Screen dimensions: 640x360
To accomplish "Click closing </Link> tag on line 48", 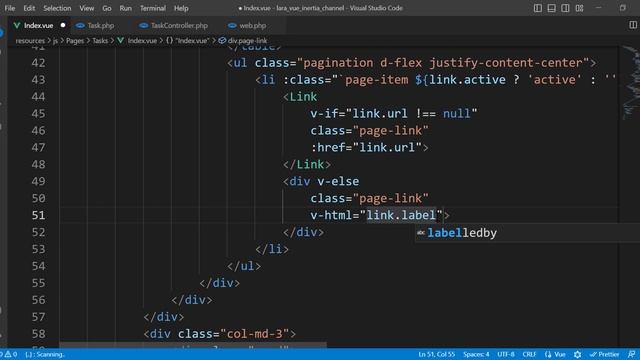I will pyautogui.click(x=307, y=164).
